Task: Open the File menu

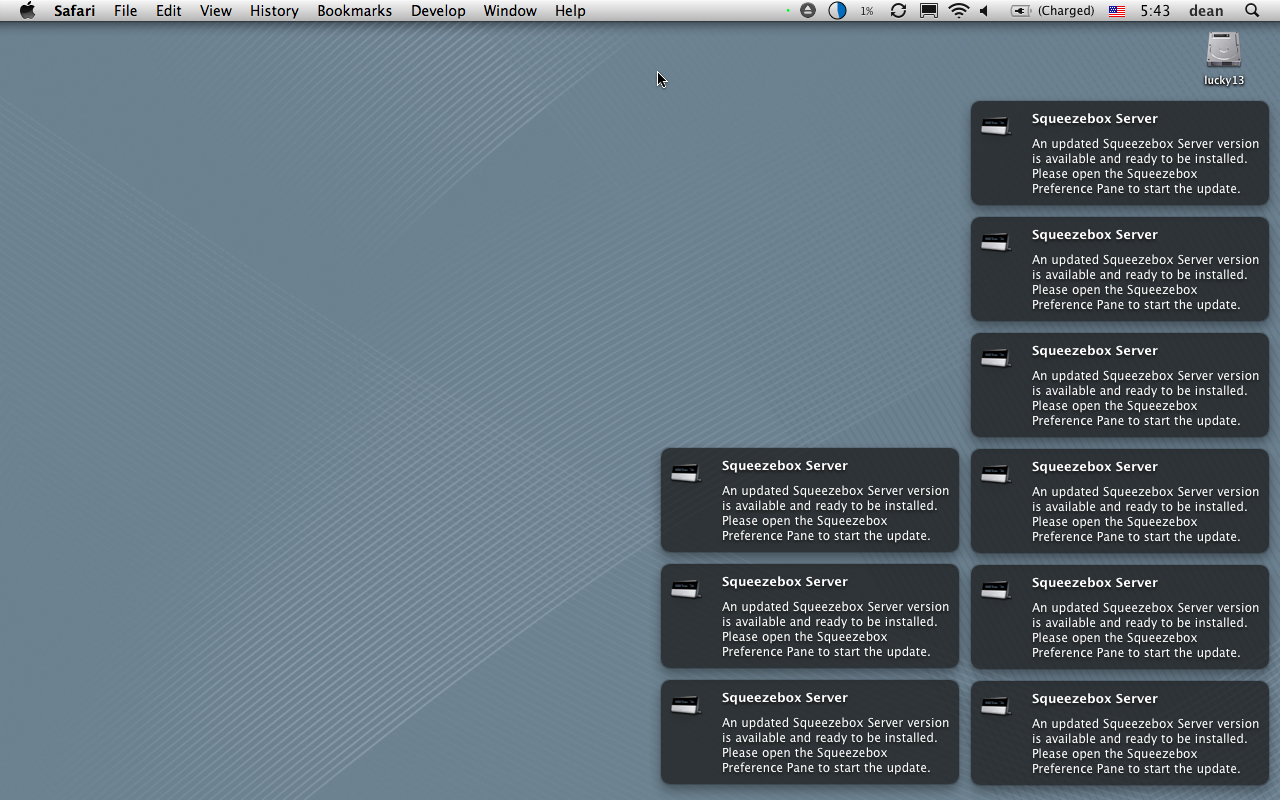Action: pyautogui.click(x=125, y=11)
